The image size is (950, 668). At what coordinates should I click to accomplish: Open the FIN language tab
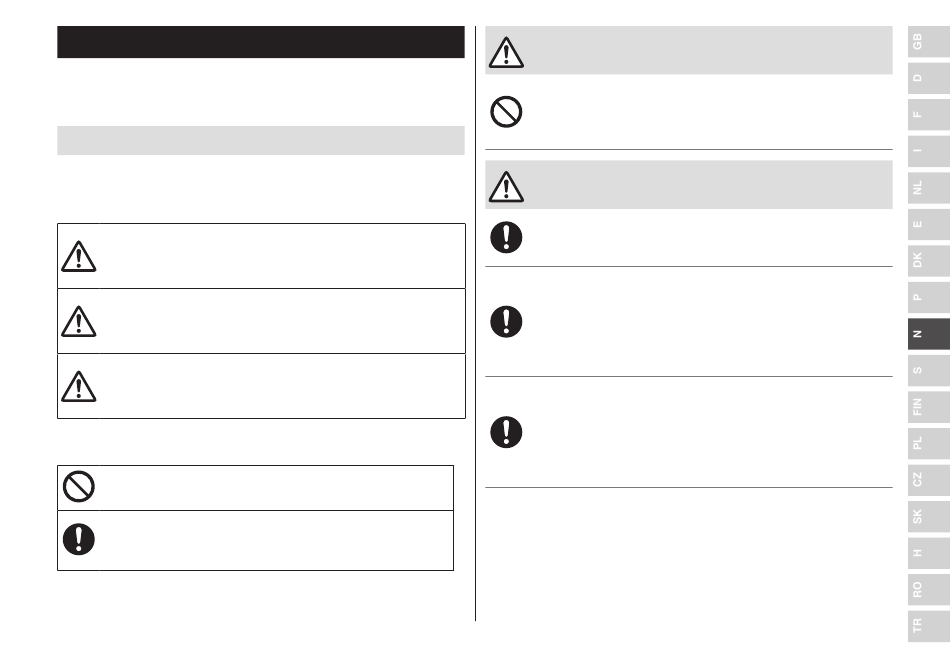click(x=929, y=406)
